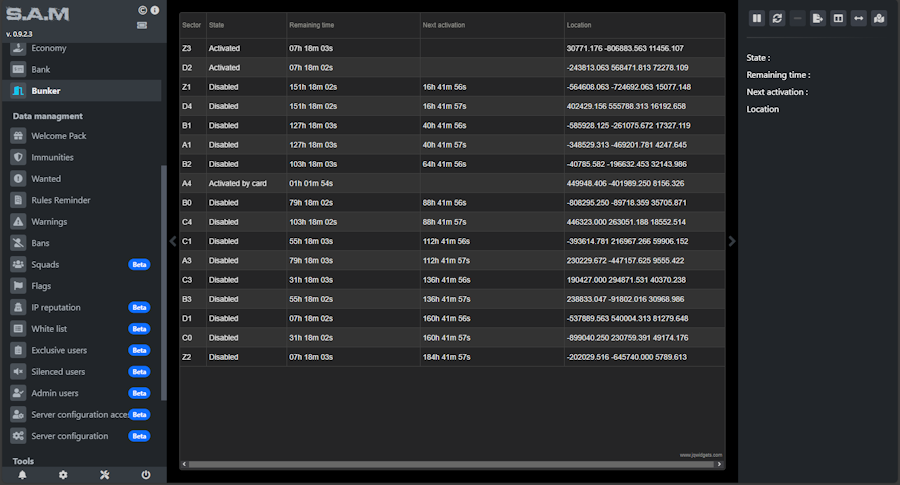Image resolution: width=900 pixels, height=485 pixels.
Task: Click the horizontal double-arrow expand icon
Action: click(x=858, y=18)
